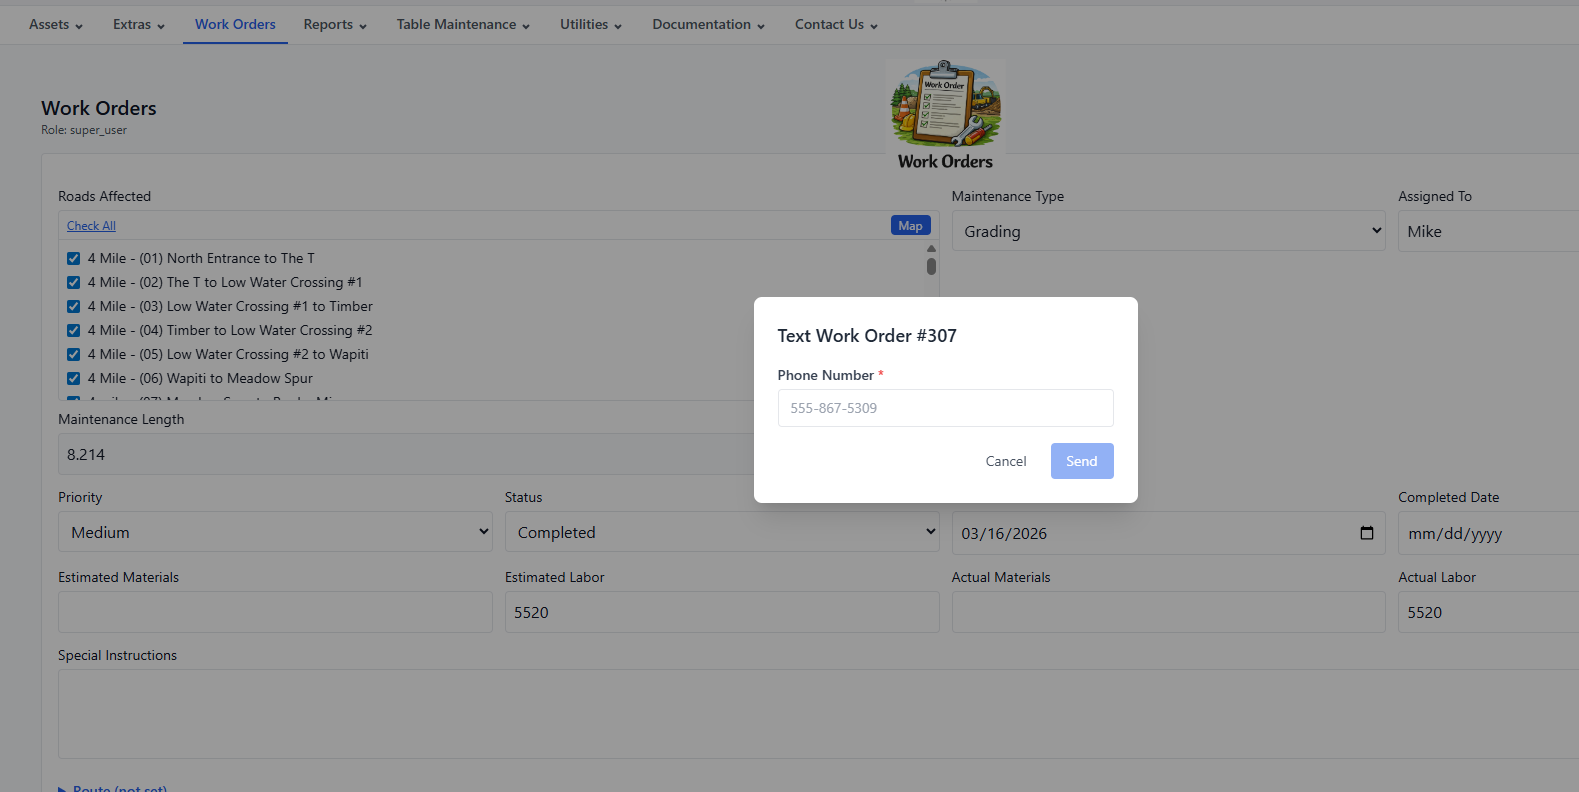Viewport: 1579px width, 792px height.
Task: Cancel the Text Work Order #307 dialog
Action: (1006, 461)
